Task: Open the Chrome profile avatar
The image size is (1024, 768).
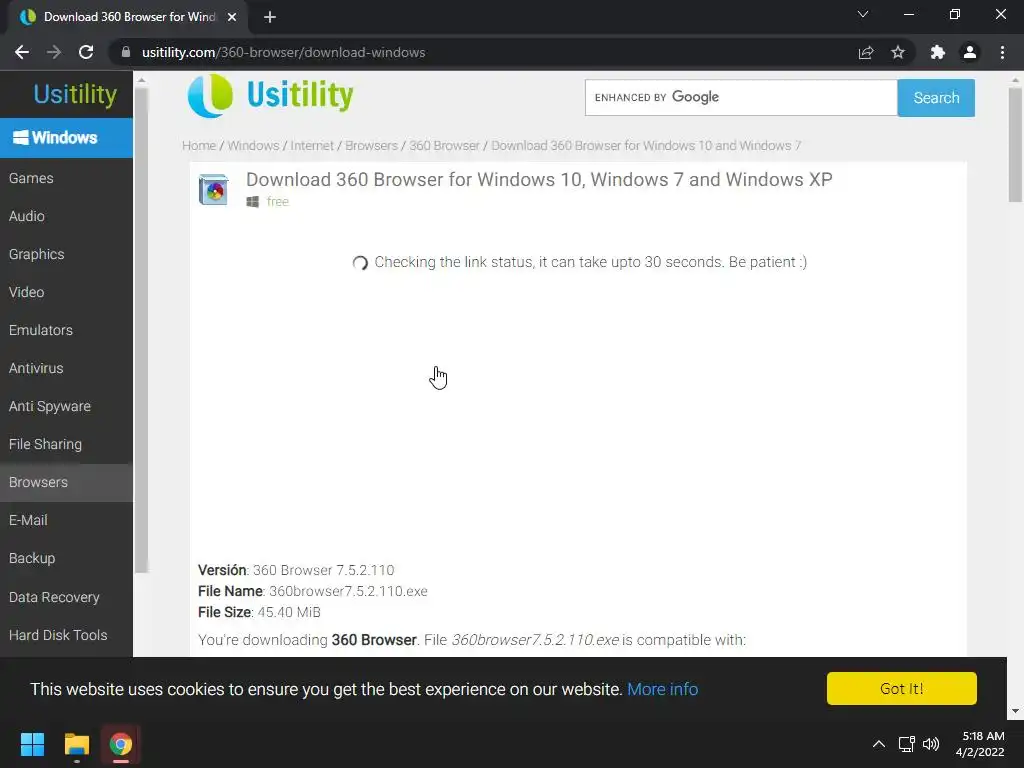Action: [970, 52]
